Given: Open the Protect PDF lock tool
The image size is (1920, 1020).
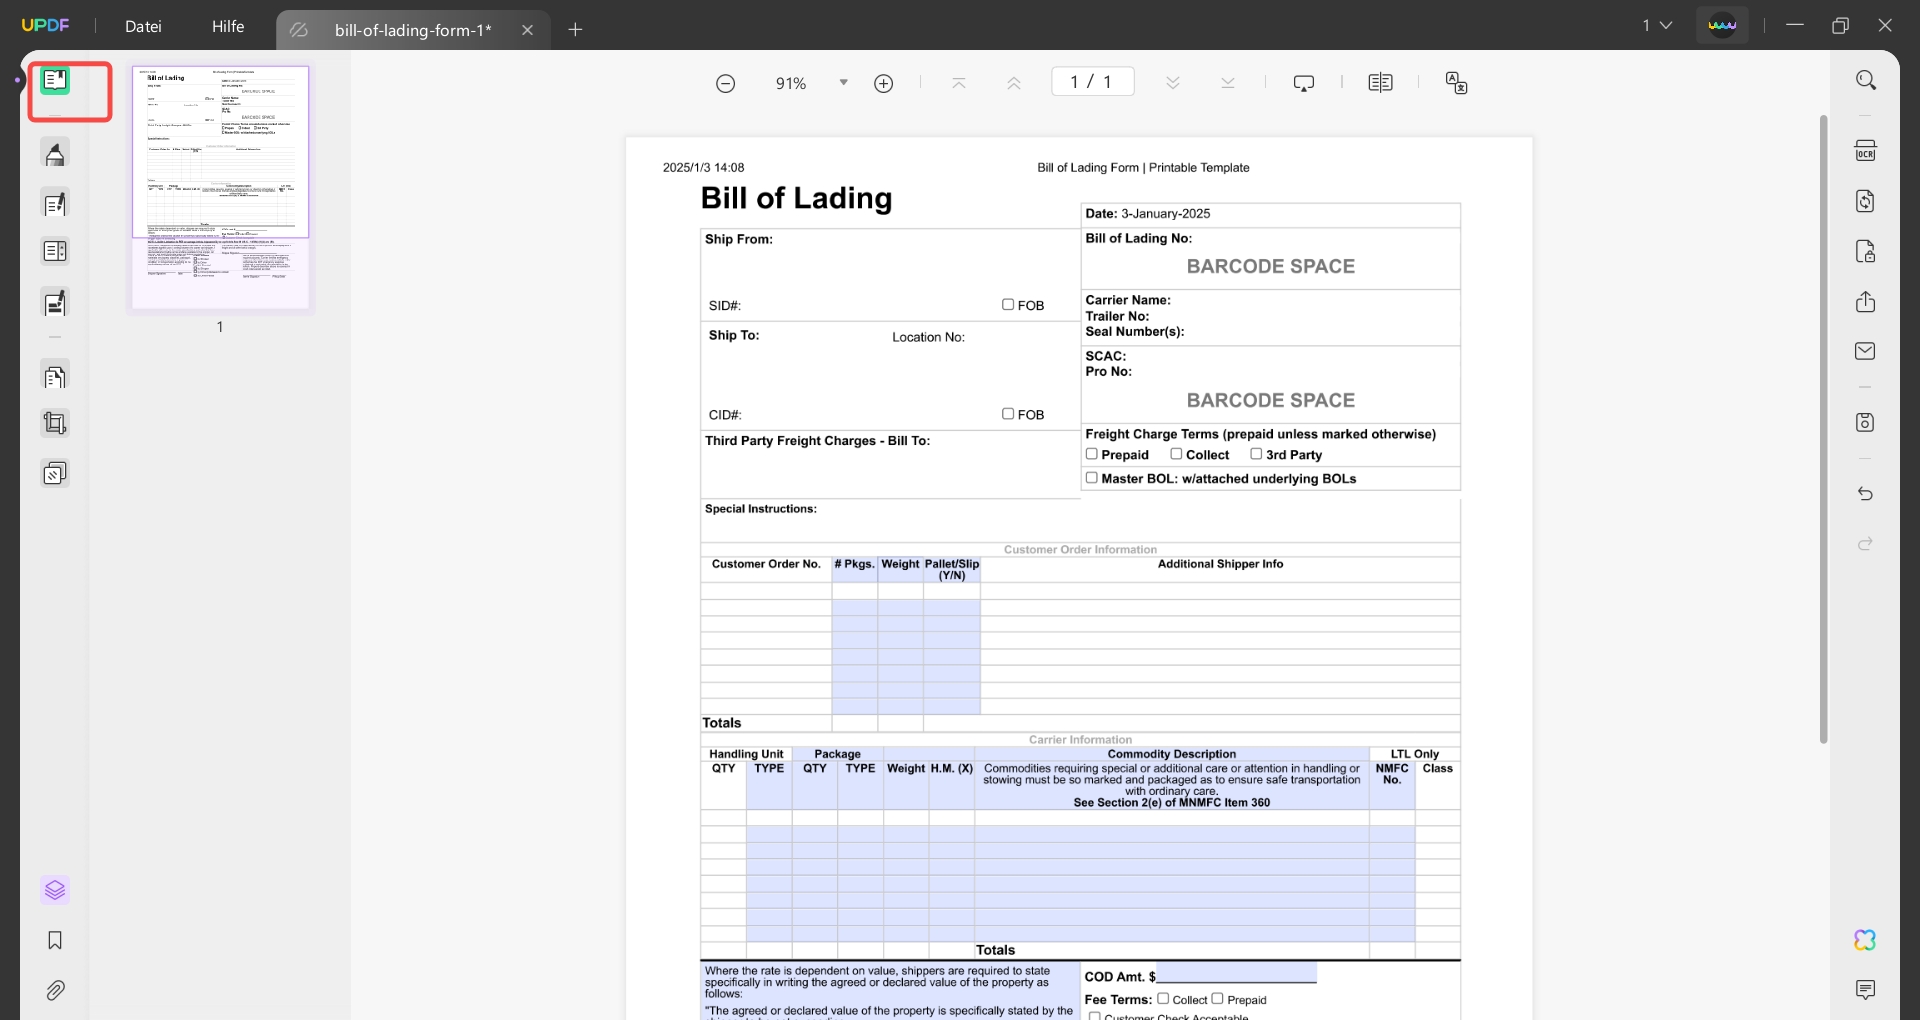Looking at the screenshot, I should 1866,251.
